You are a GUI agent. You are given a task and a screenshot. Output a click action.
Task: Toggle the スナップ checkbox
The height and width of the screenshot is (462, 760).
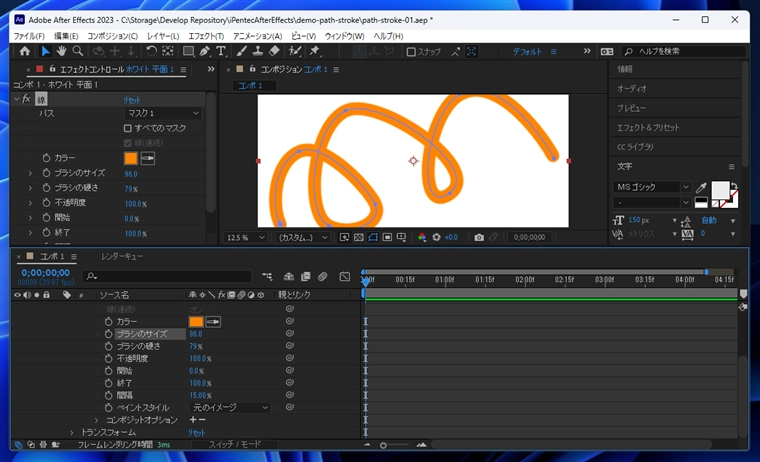(411, 52)
